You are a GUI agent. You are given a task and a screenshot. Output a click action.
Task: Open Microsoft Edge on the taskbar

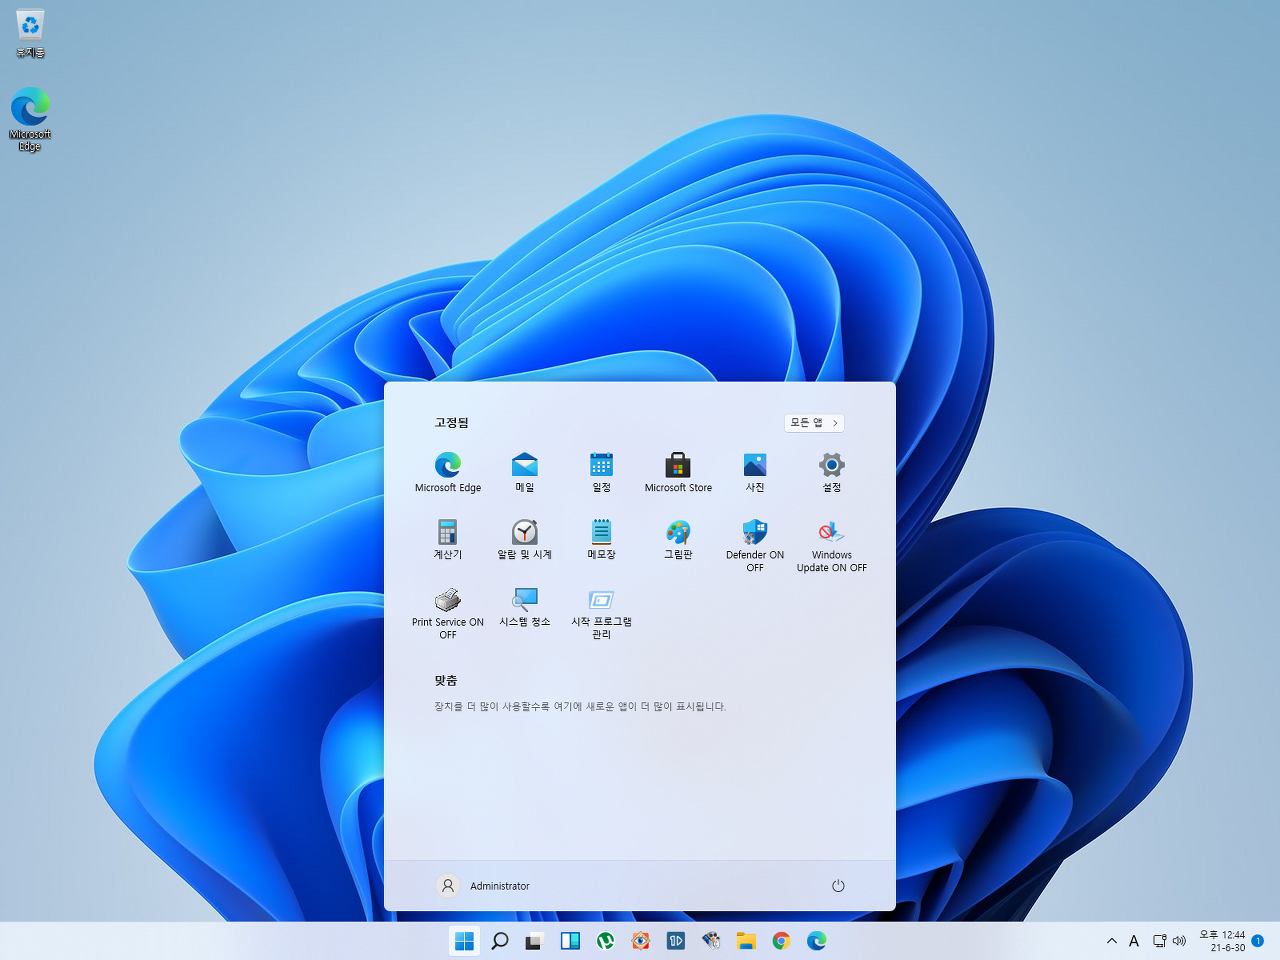tap(817, 941)
